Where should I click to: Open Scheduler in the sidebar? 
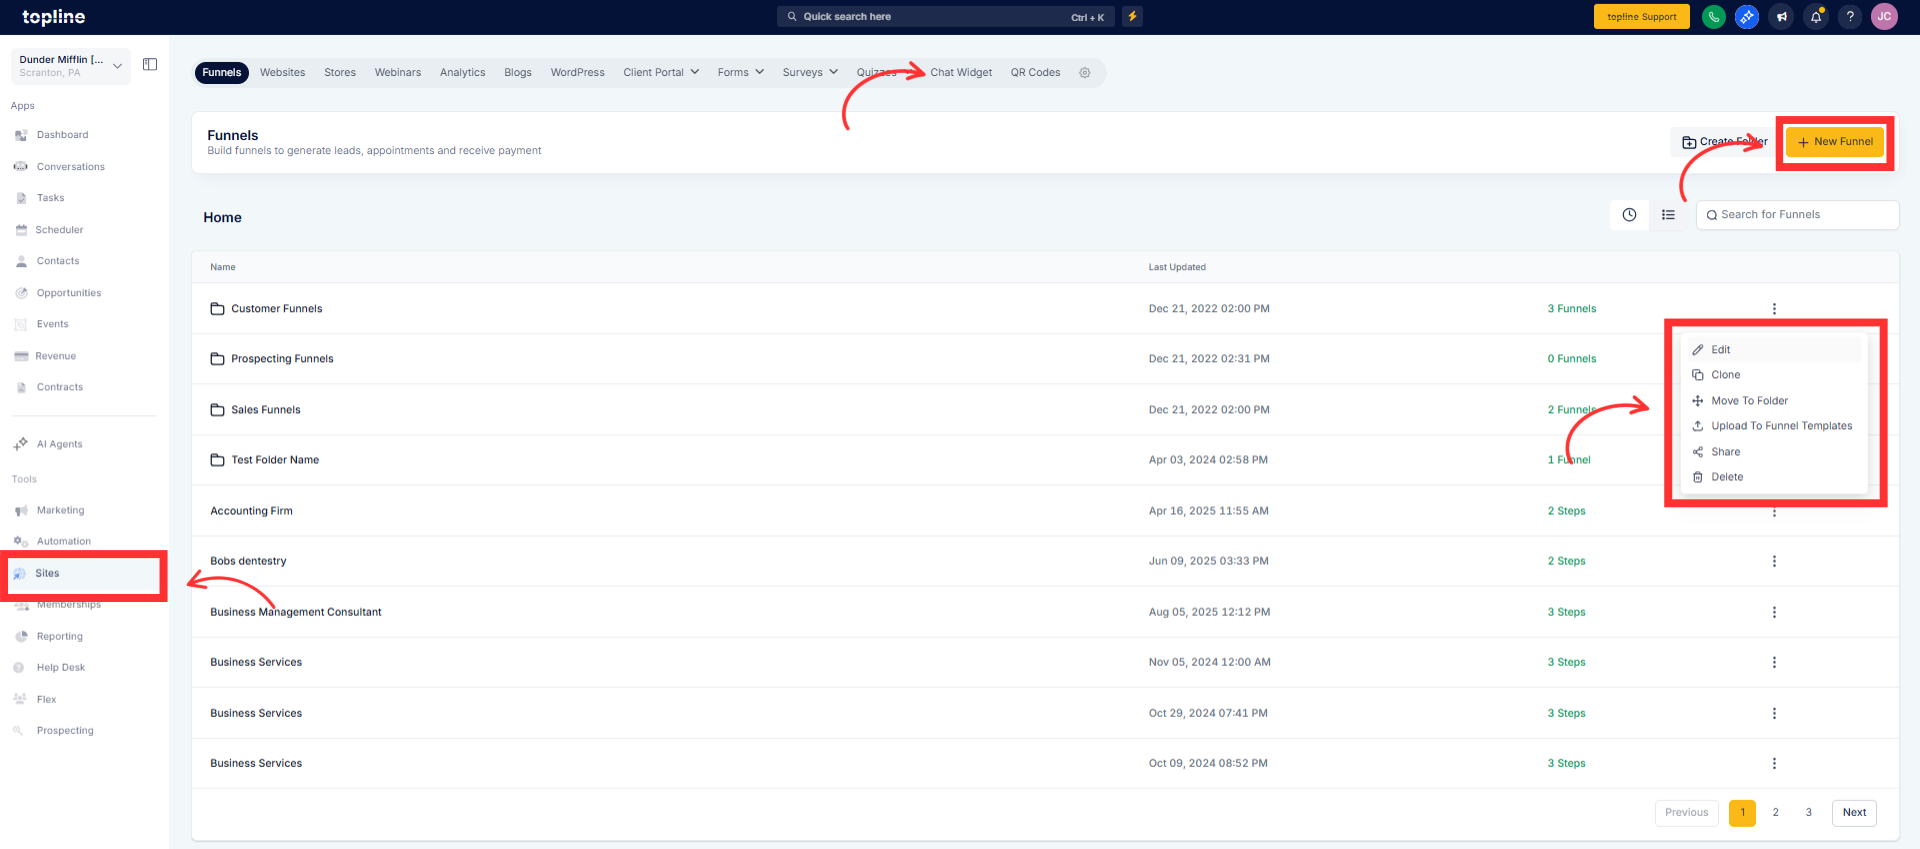pyautogui.click(x=59, y=230)
